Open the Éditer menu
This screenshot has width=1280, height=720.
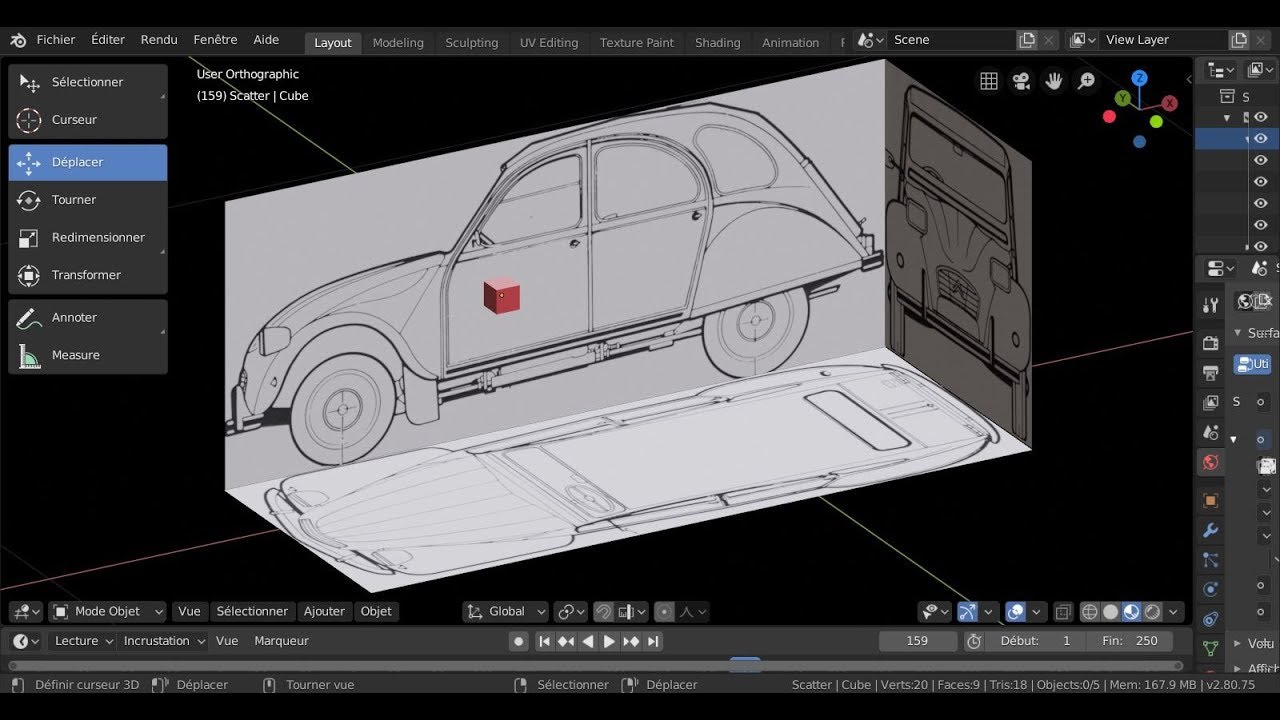point(108,40)
